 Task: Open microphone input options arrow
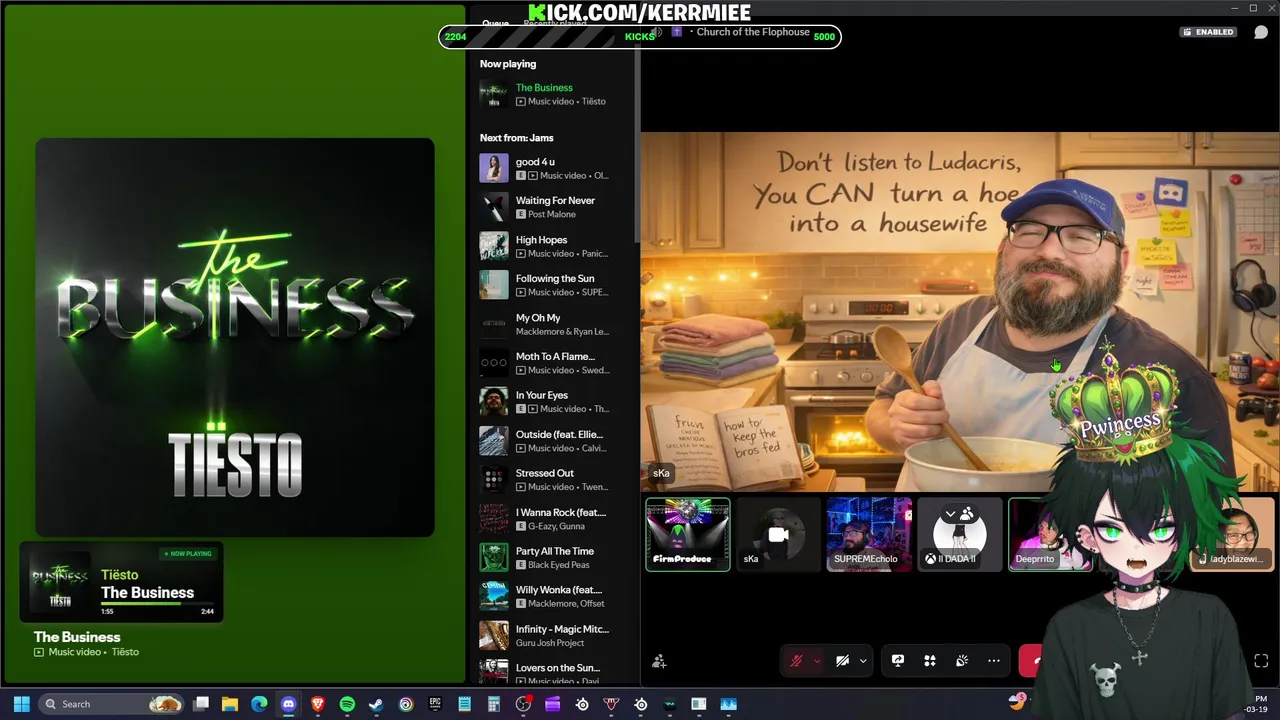click(x=817, y=661)
